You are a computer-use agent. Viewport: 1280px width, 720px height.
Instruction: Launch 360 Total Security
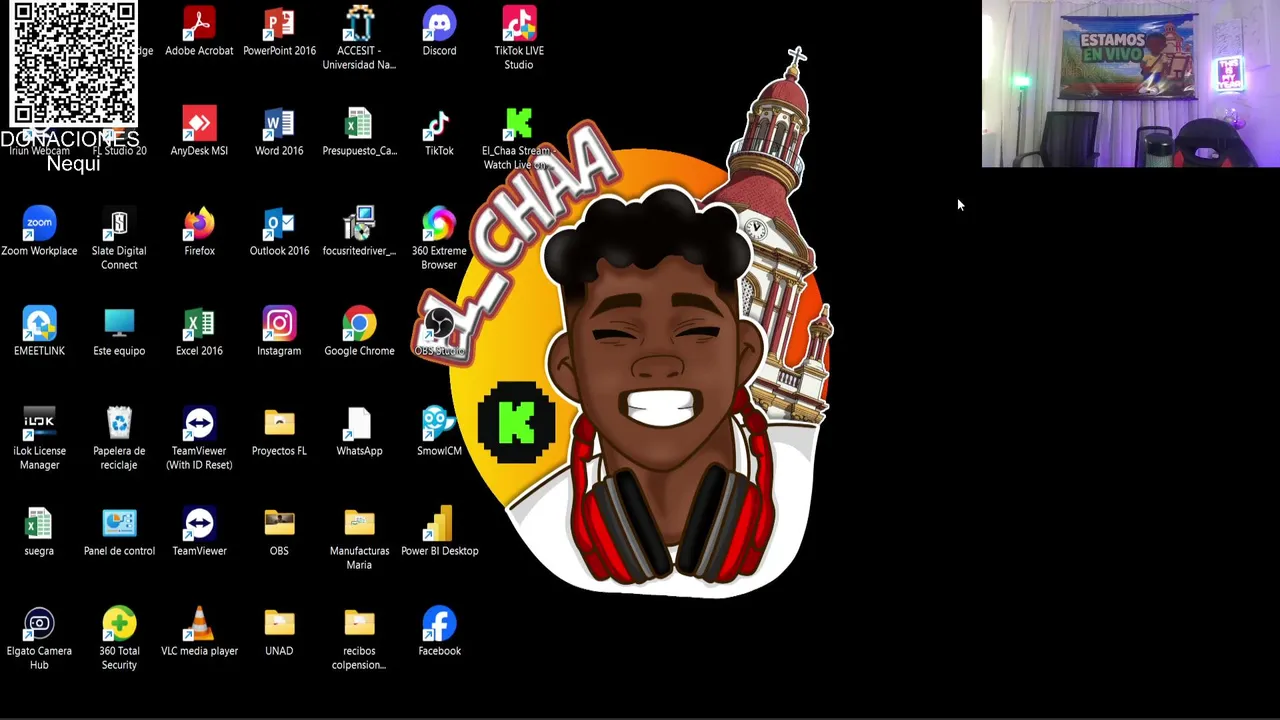pos(119,639)
